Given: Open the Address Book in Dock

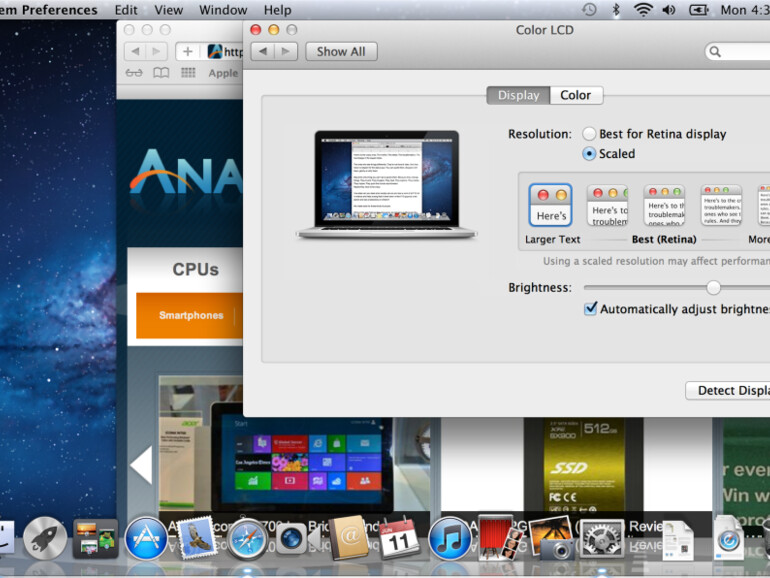Looking at the screenshot, I should [x=348, y=538].
